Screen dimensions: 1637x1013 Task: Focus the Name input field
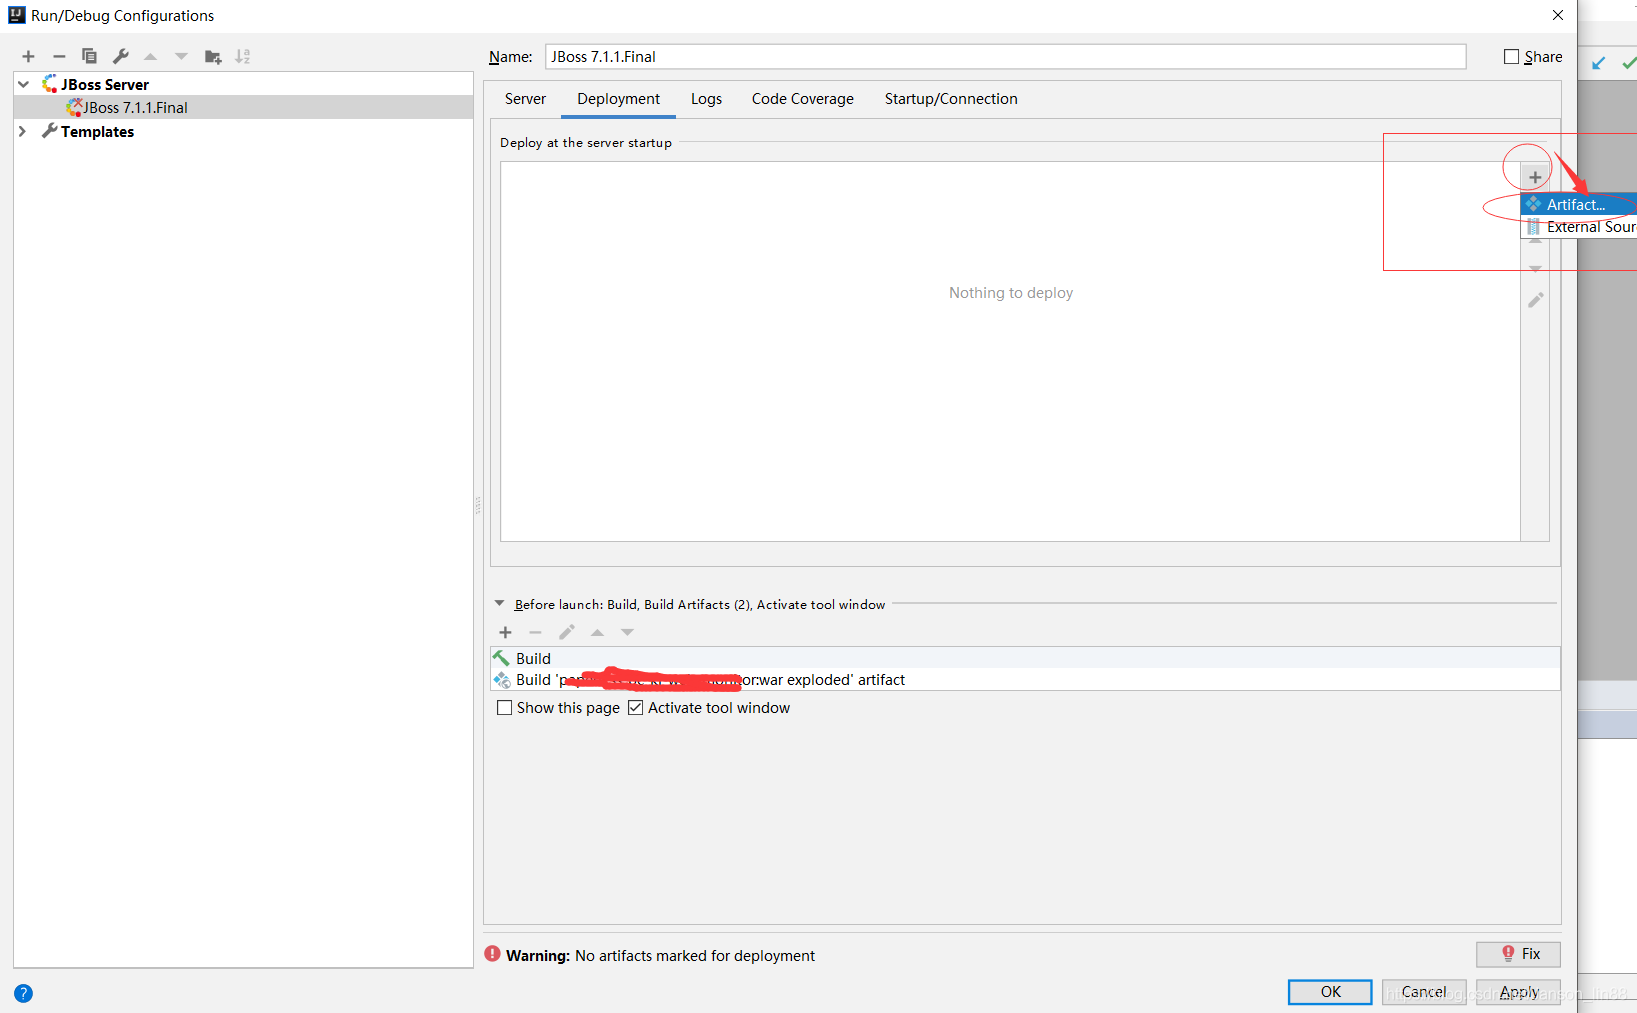[x=1005, y=57]
